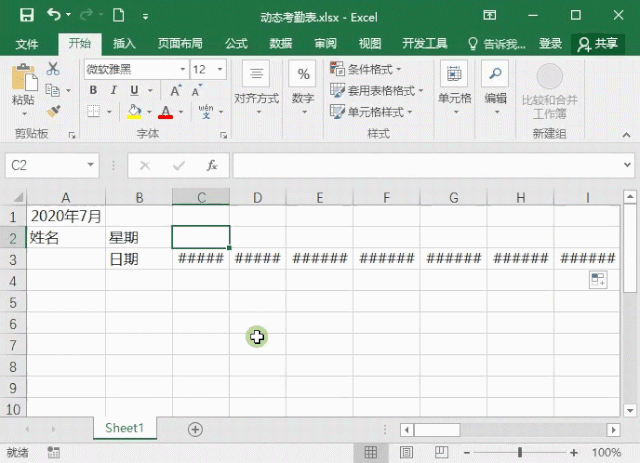Open the ribbon display options icon in title bar
This screenshot has height=463, width=640.
point(489,15)
